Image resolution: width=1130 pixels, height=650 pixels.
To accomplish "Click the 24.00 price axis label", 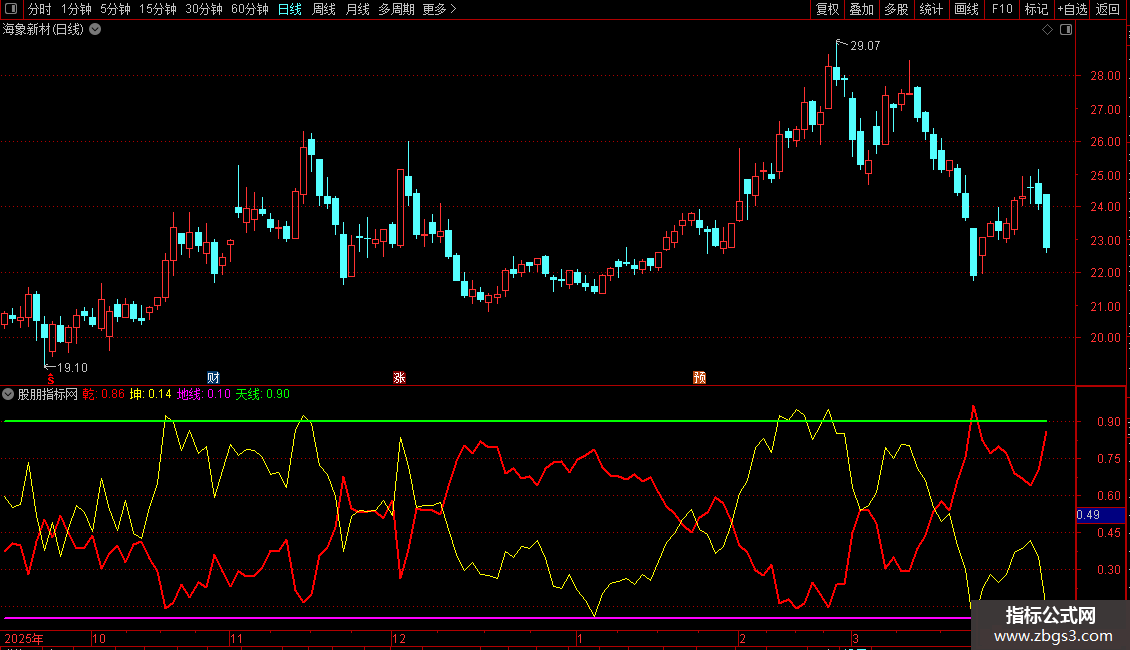I will pyautogui.click(x=1105, y=207).
